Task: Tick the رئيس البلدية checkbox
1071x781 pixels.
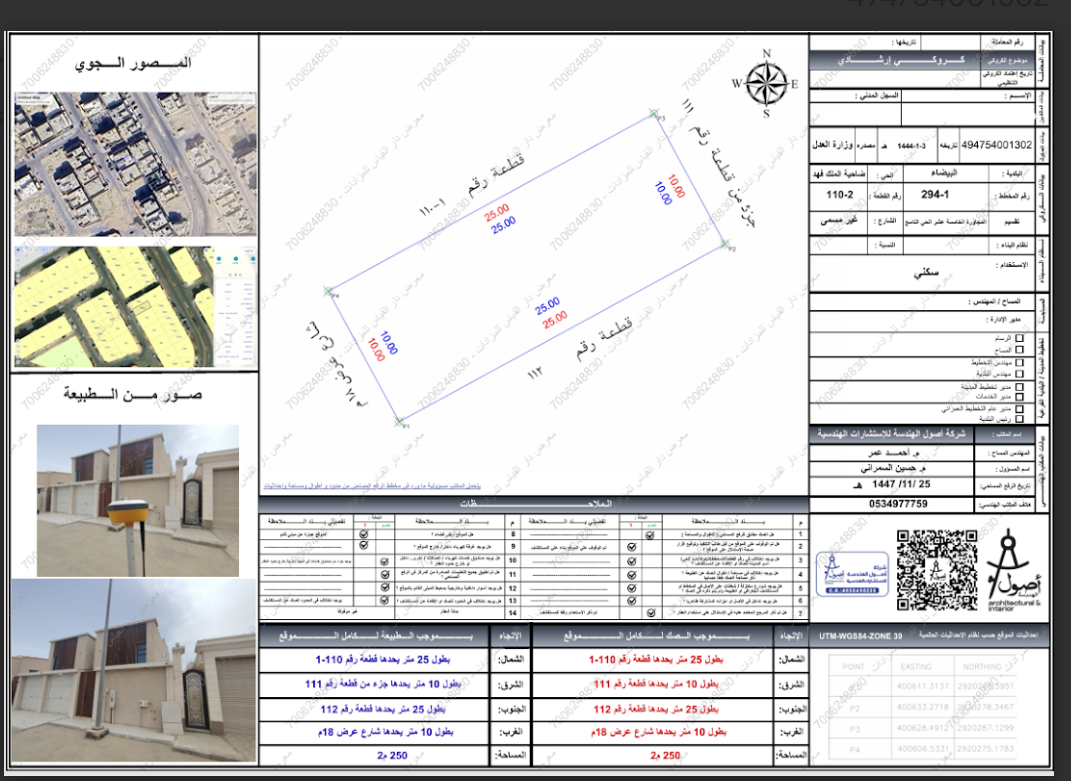Action: pos(1019,419)
